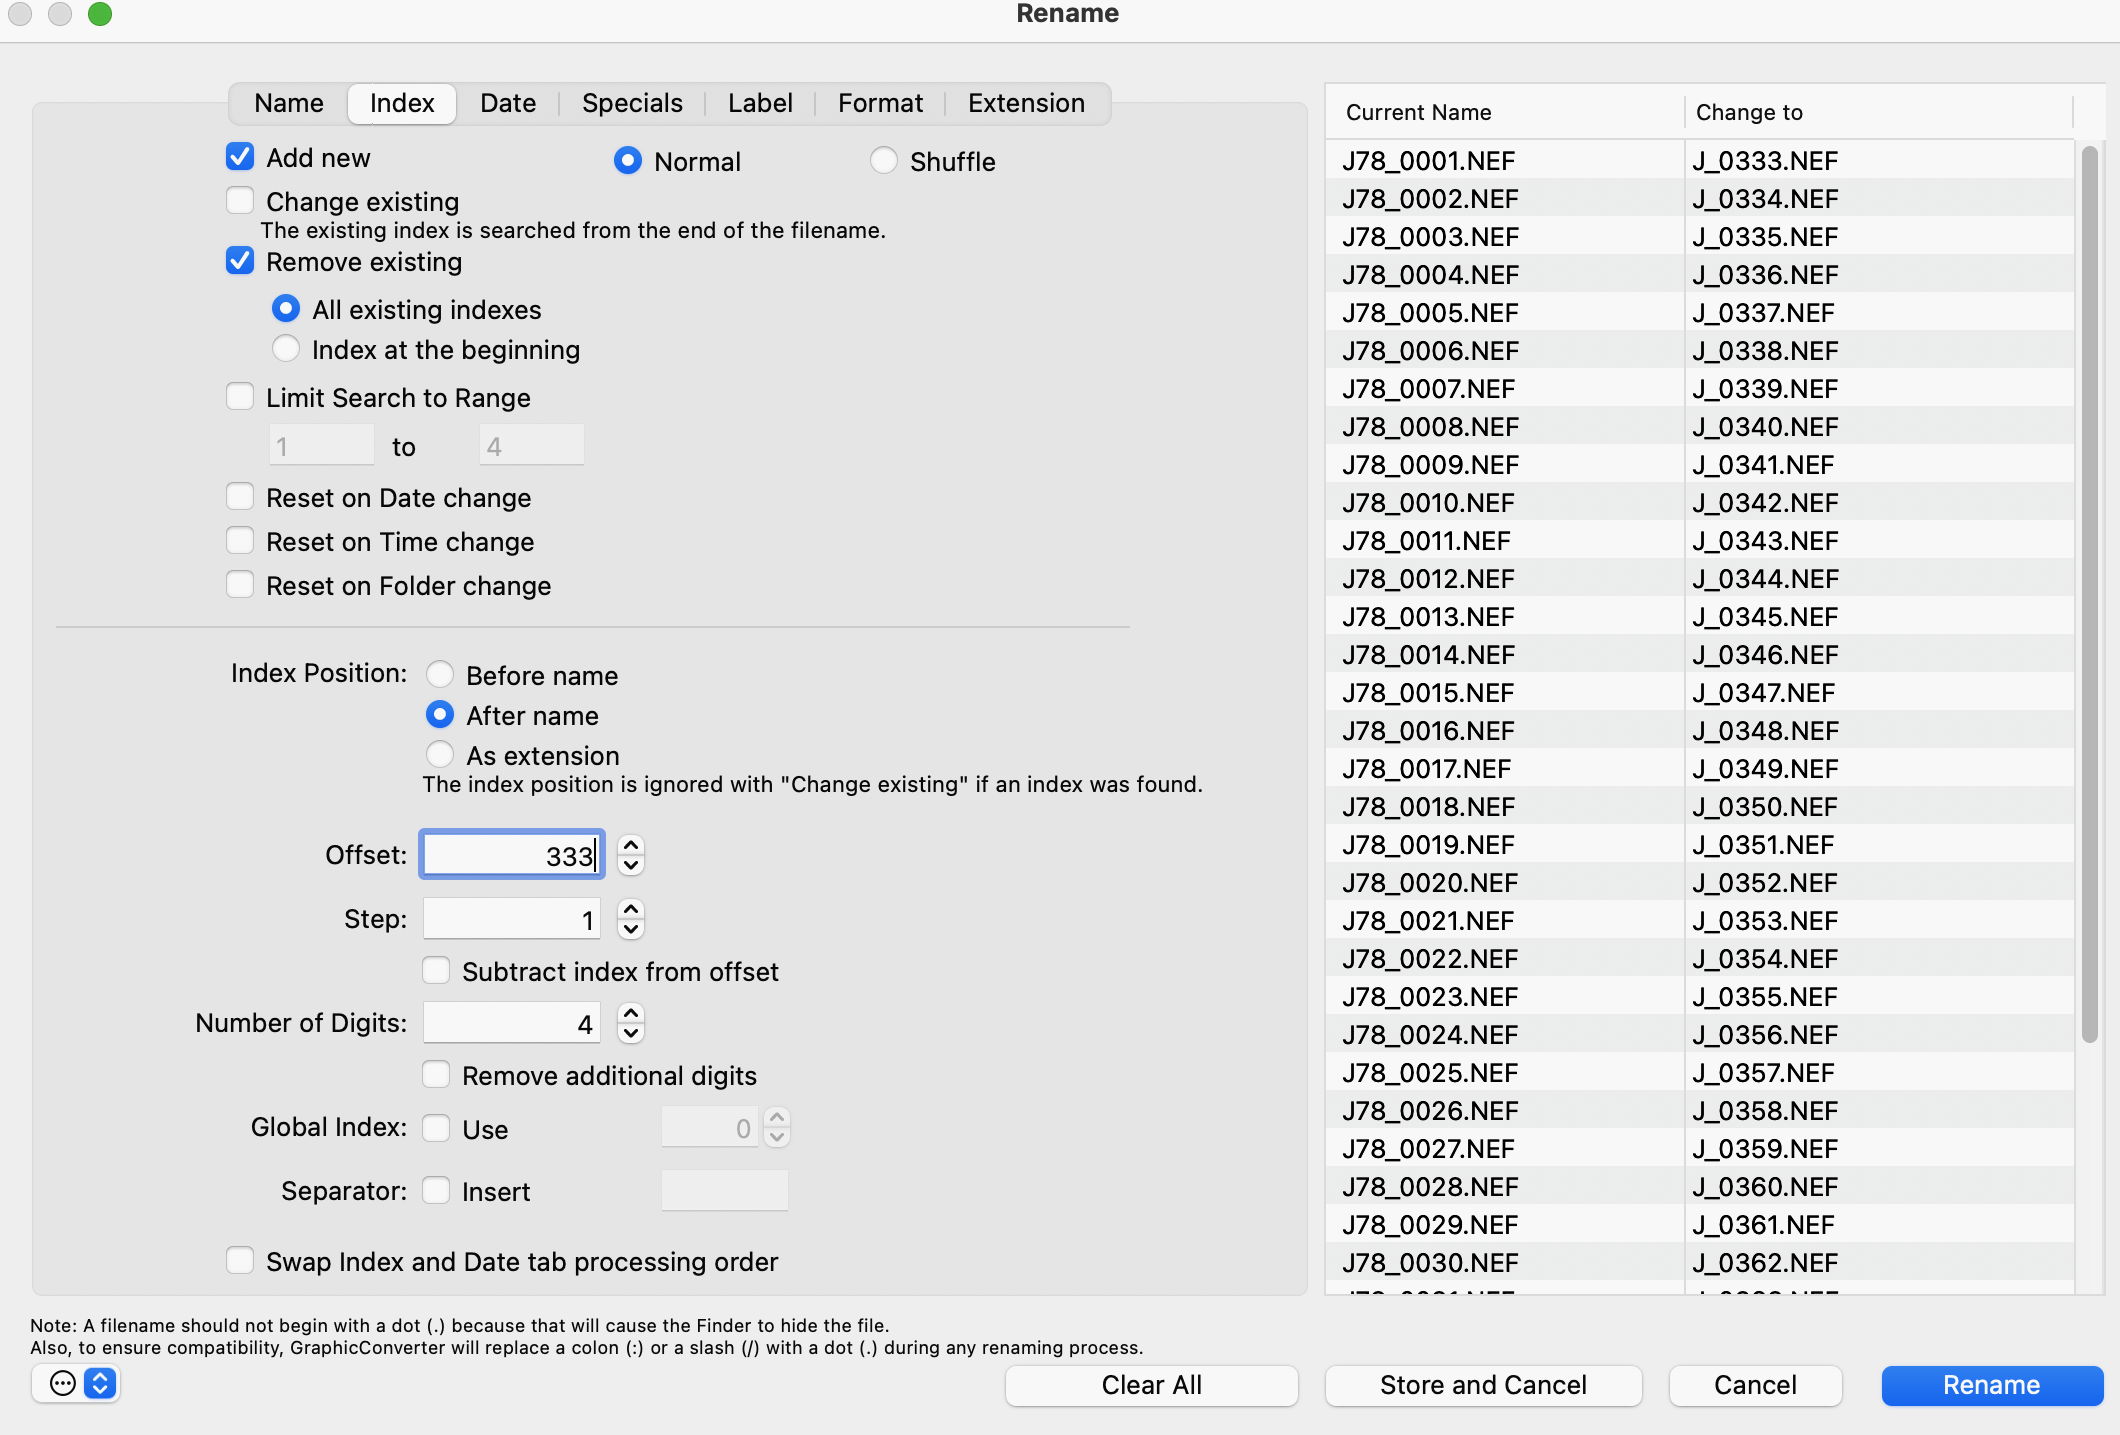Open the Extension tab
Viewport: 2120px width, 1435px height.
[1025, 102]
